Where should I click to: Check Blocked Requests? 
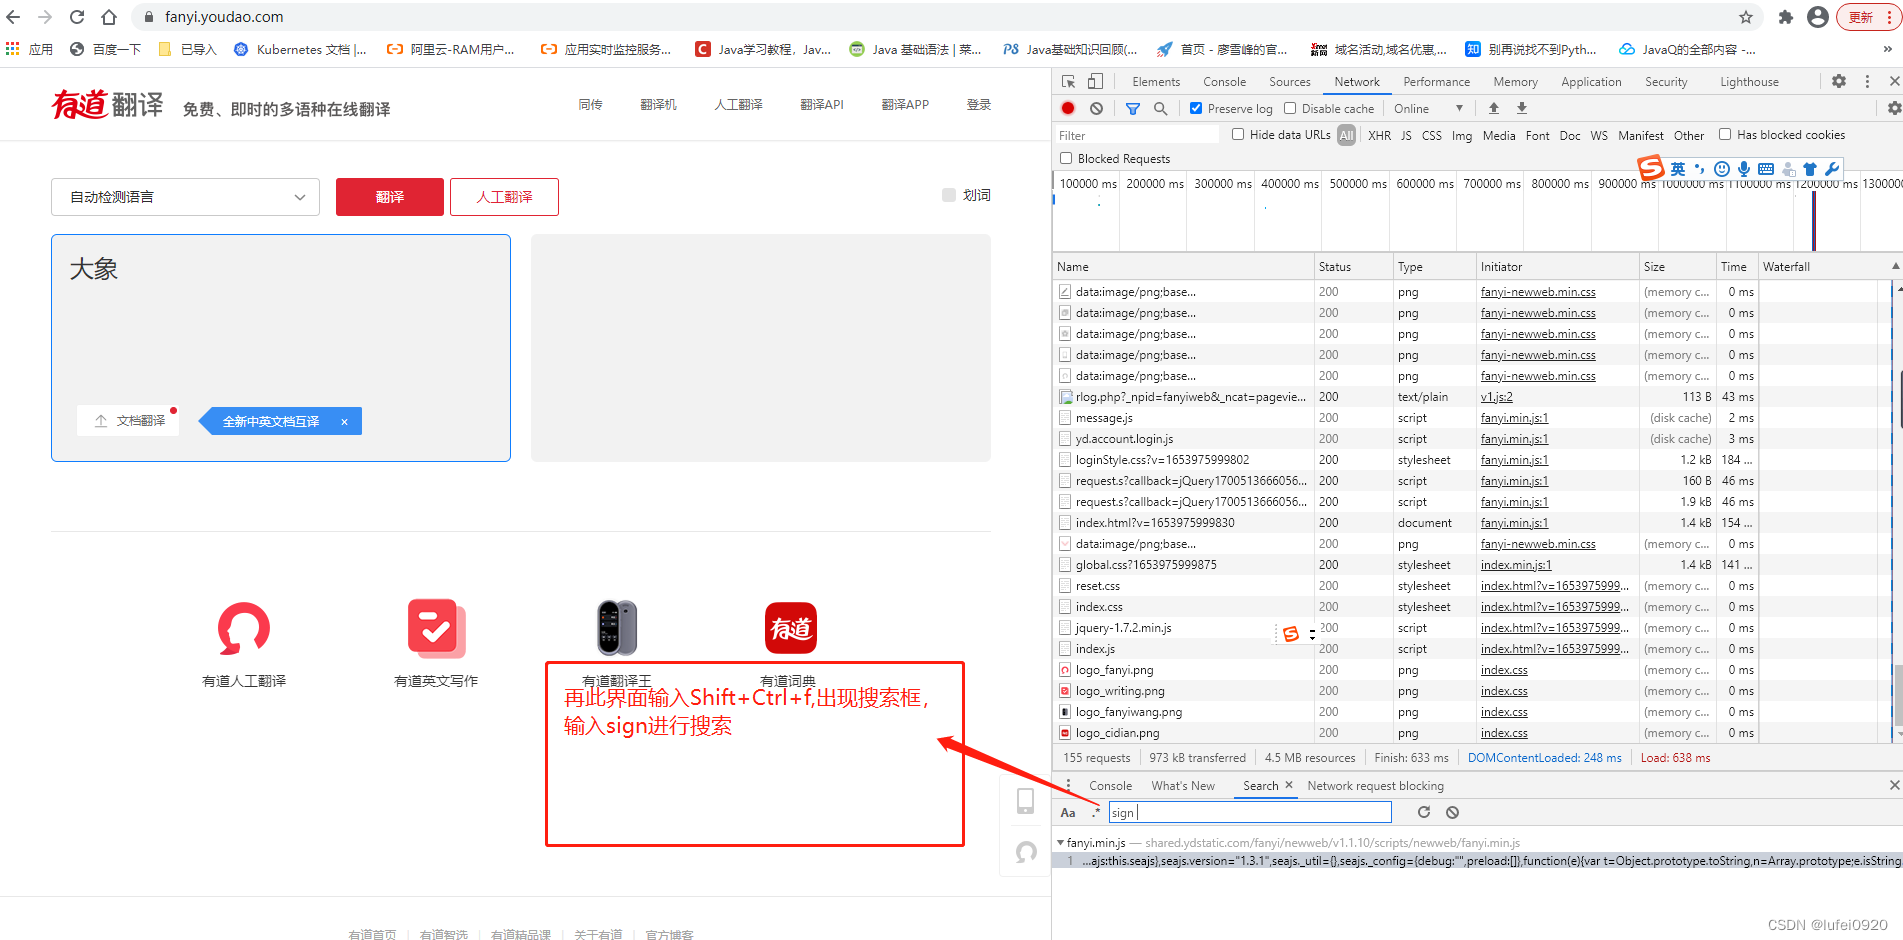[1066, 158]
